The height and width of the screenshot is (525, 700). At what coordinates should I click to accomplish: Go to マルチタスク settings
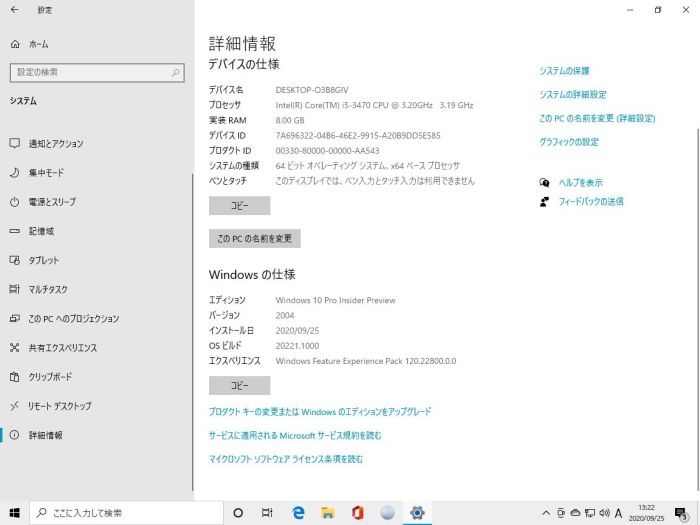point(48,289)
